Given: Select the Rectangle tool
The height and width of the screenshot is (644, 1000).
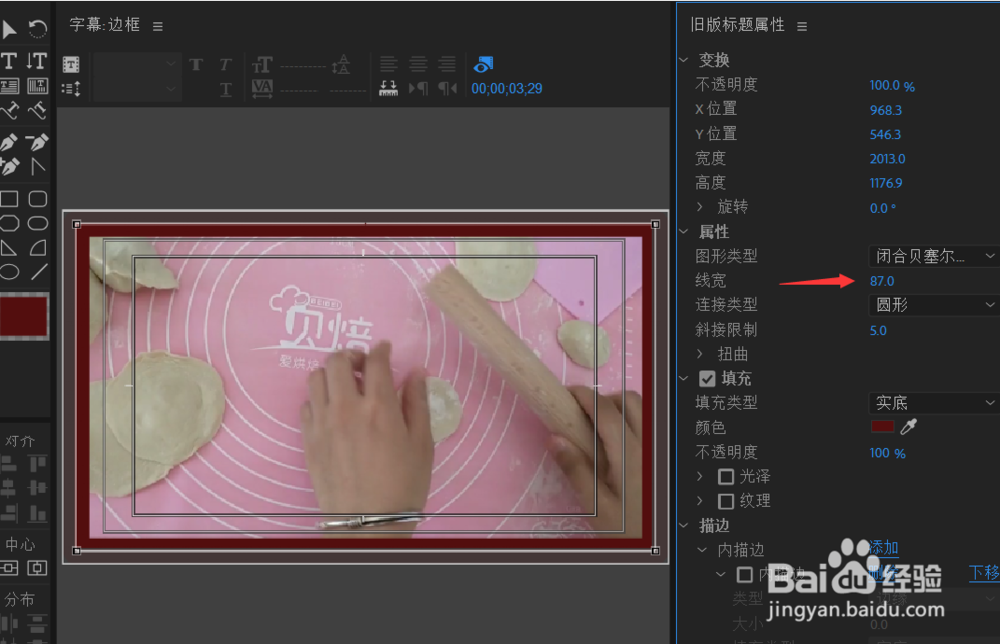Looking at the screenshot, I should tap(9, 199).
